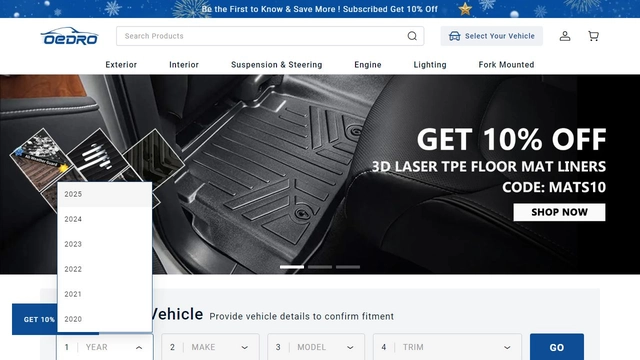The width and height of the screenshot is (640, 360).
Task: Open the Lighting category
Action: click(430, 64)
